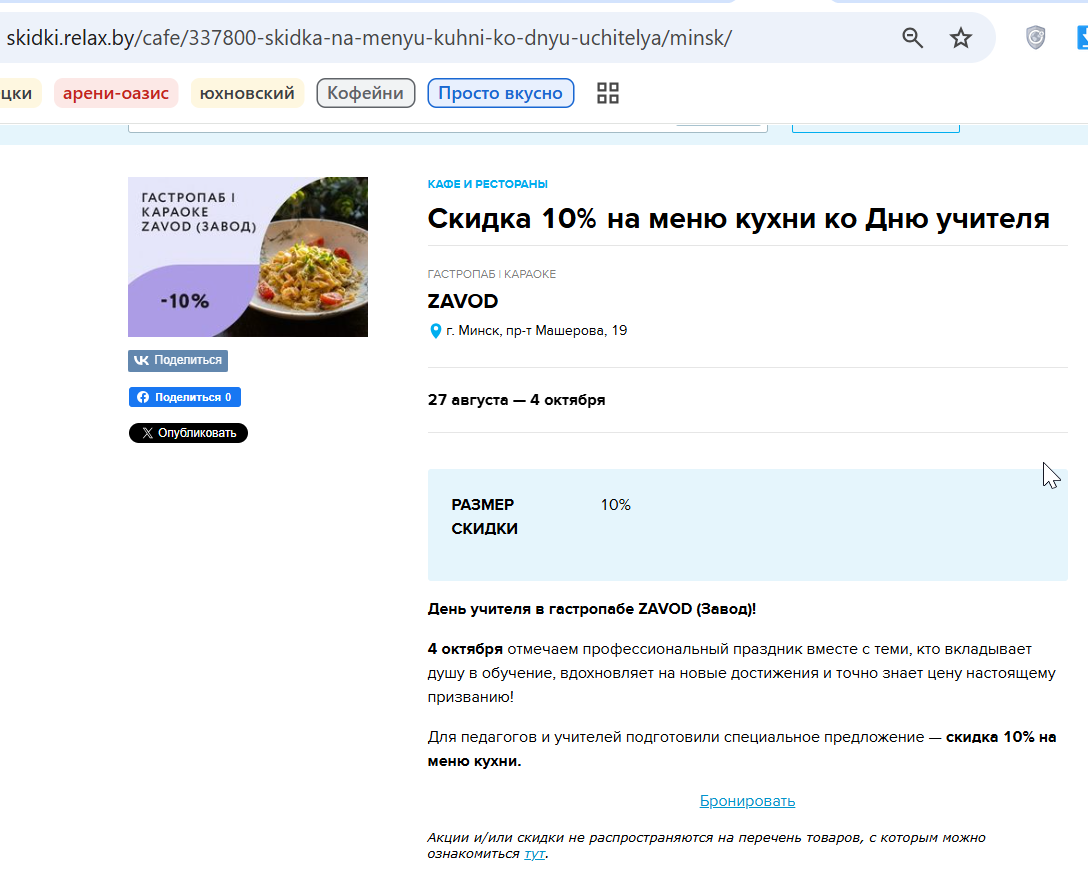The image size is (1088, 879).
Task: Follow the тут link in disclaimer
Action: (534, 853)
